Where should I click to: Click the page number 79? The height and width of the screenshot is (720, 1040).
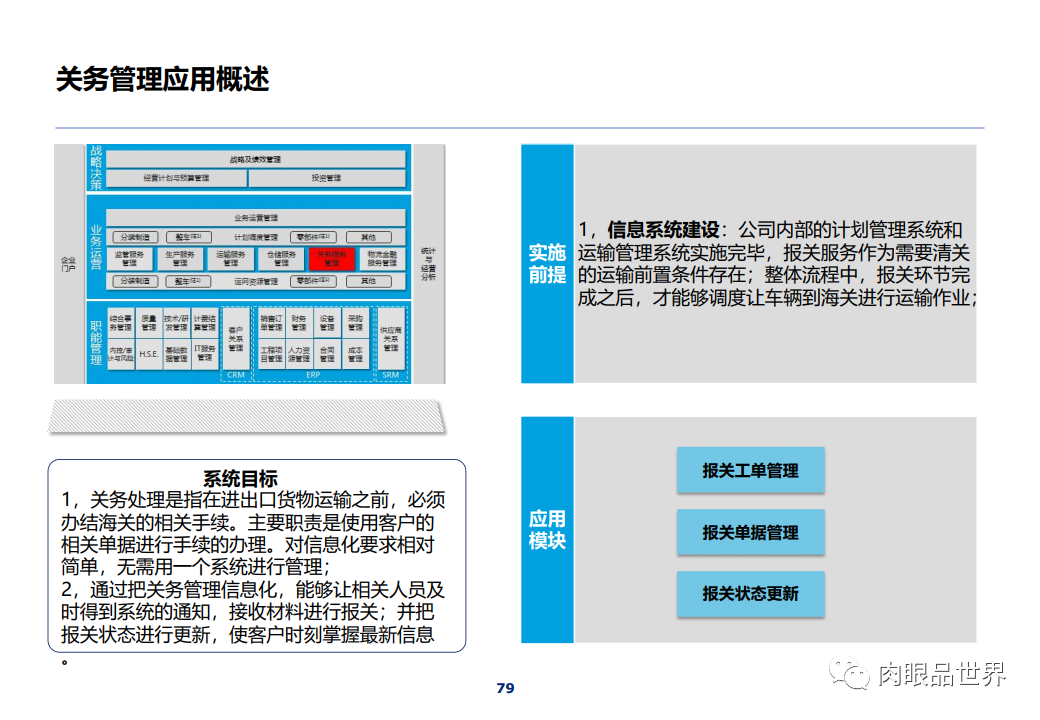[x=504, y=687]
